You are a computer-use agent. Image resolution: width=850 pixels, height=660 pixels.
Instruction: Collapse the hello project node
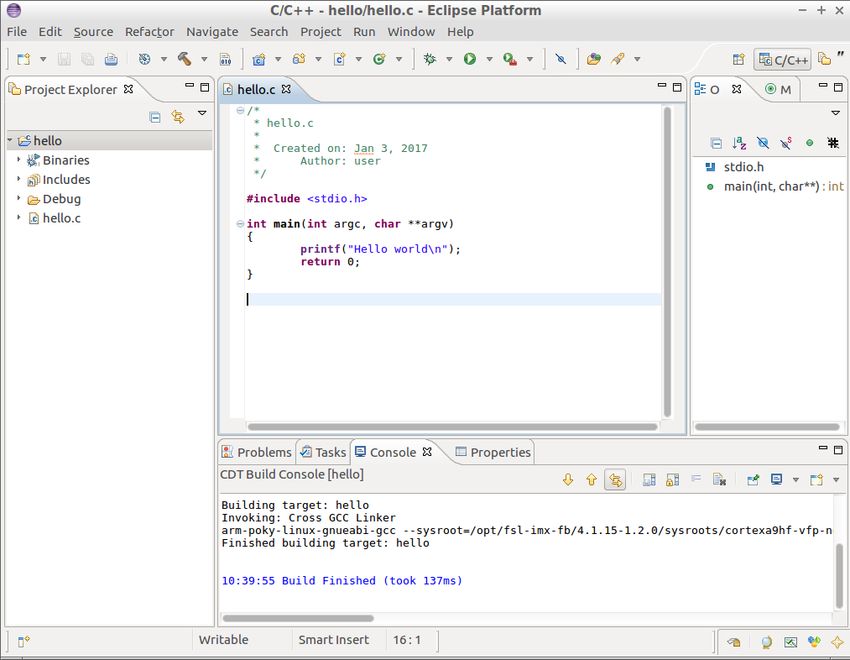(10, 140)
